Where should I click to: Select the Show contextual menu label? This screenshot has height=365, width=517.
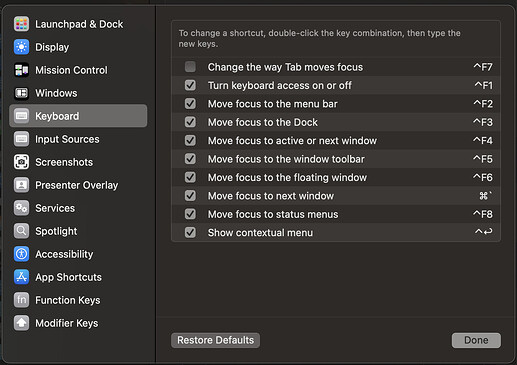click(x=260, y=233)
